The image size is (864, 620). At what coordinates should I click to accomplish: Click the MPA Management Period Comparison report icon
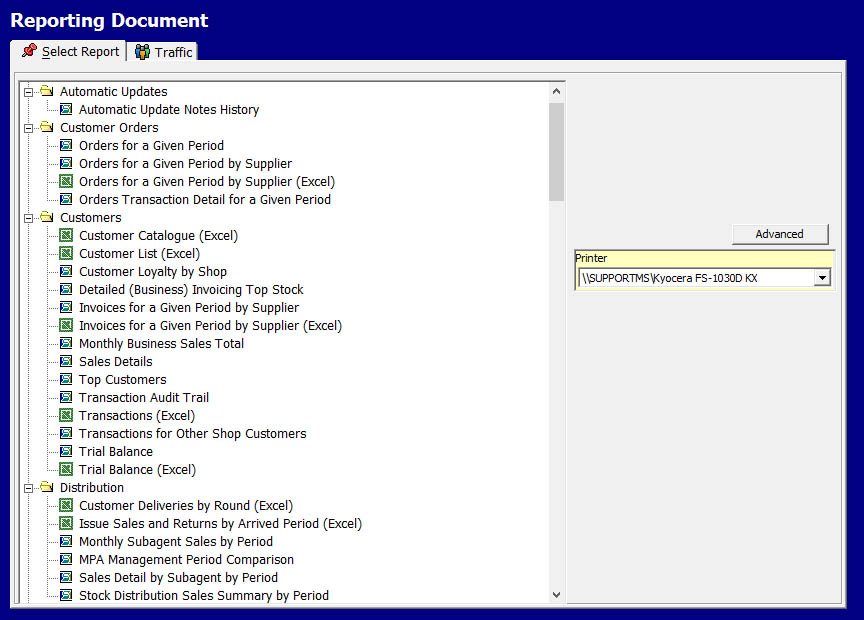click(x=66, y=559)
